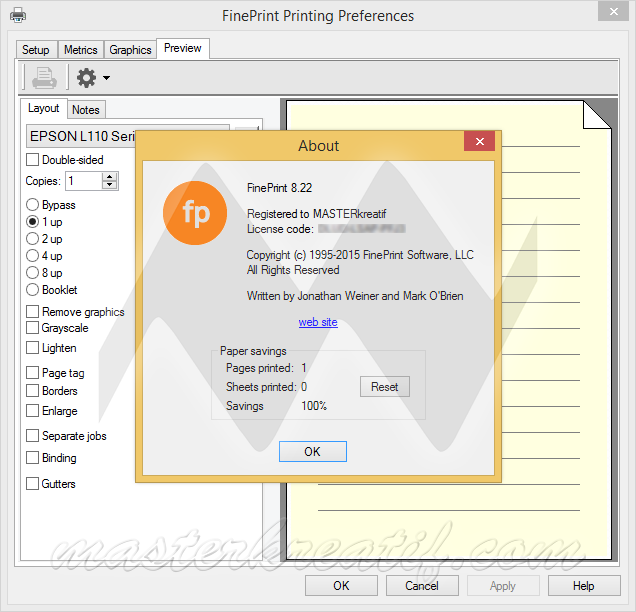Click the blurred License code value
The height and width of the screenshot is (612, 636).
[362, 229]
